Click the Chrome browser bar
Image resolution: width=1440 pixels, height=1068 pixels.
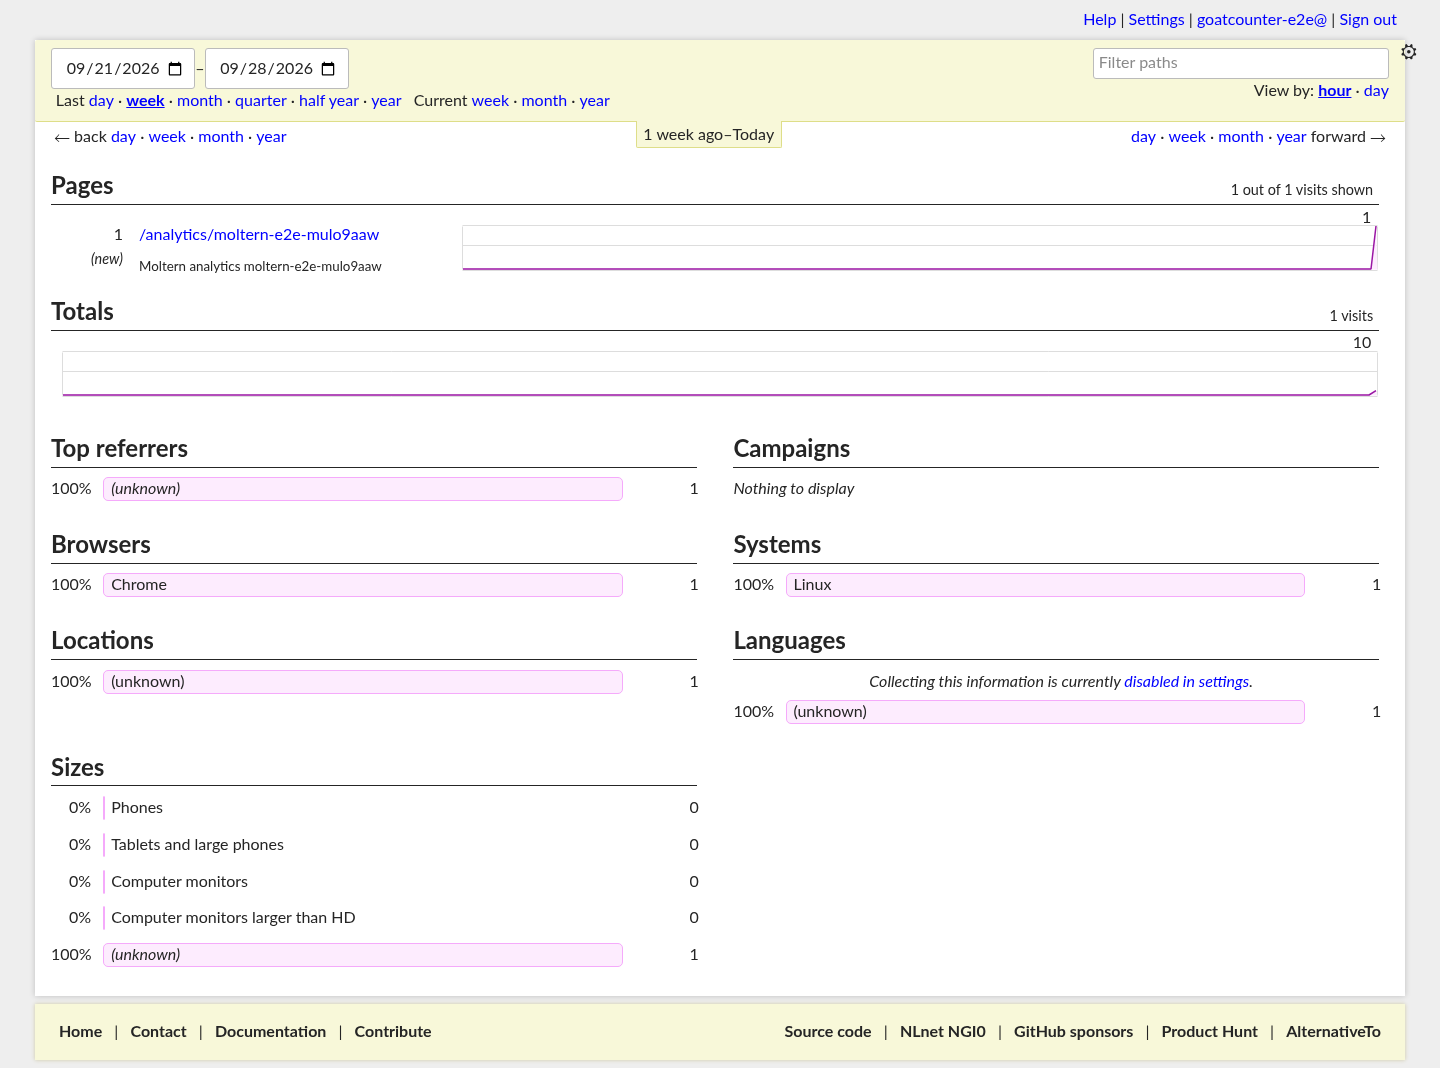click(x=362, y=585)
